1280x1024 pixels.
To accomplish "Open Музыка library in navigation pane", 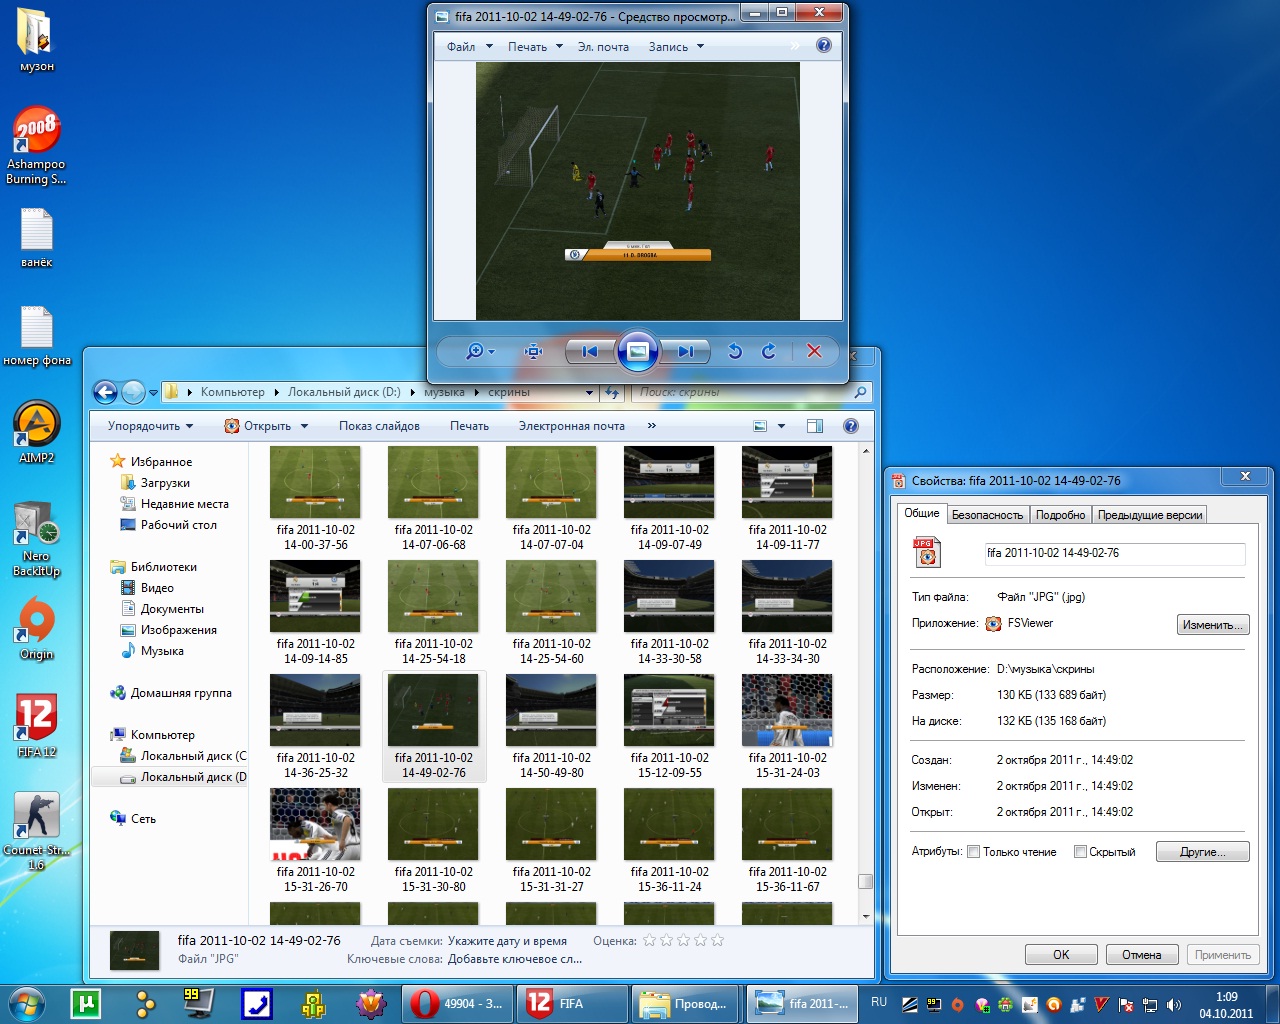I will coord(162,651).
